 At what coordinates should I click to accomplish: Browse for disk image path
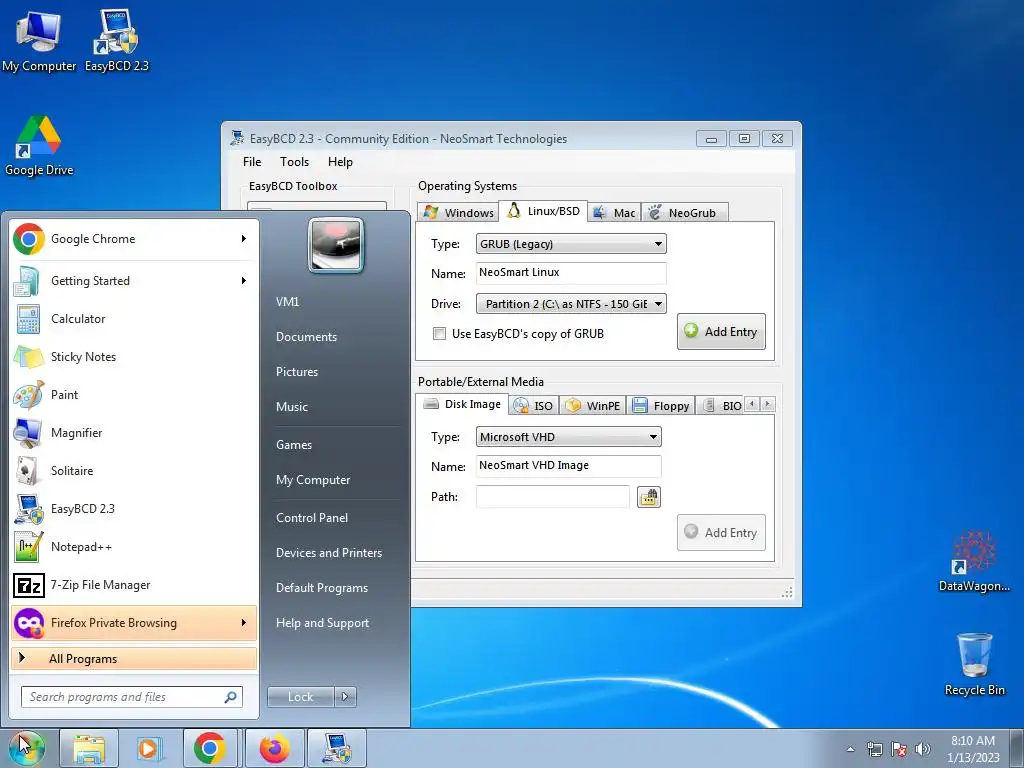pos(648,497)
